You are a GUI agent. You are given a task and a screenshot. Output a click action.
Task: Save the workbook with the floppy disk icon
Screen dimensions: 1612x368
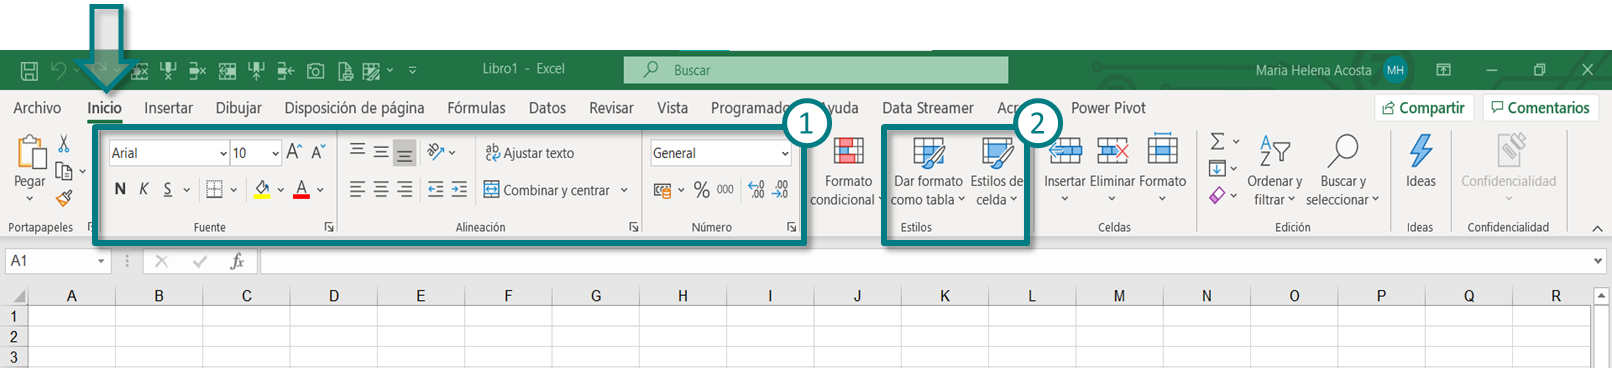tap(29, 71)
